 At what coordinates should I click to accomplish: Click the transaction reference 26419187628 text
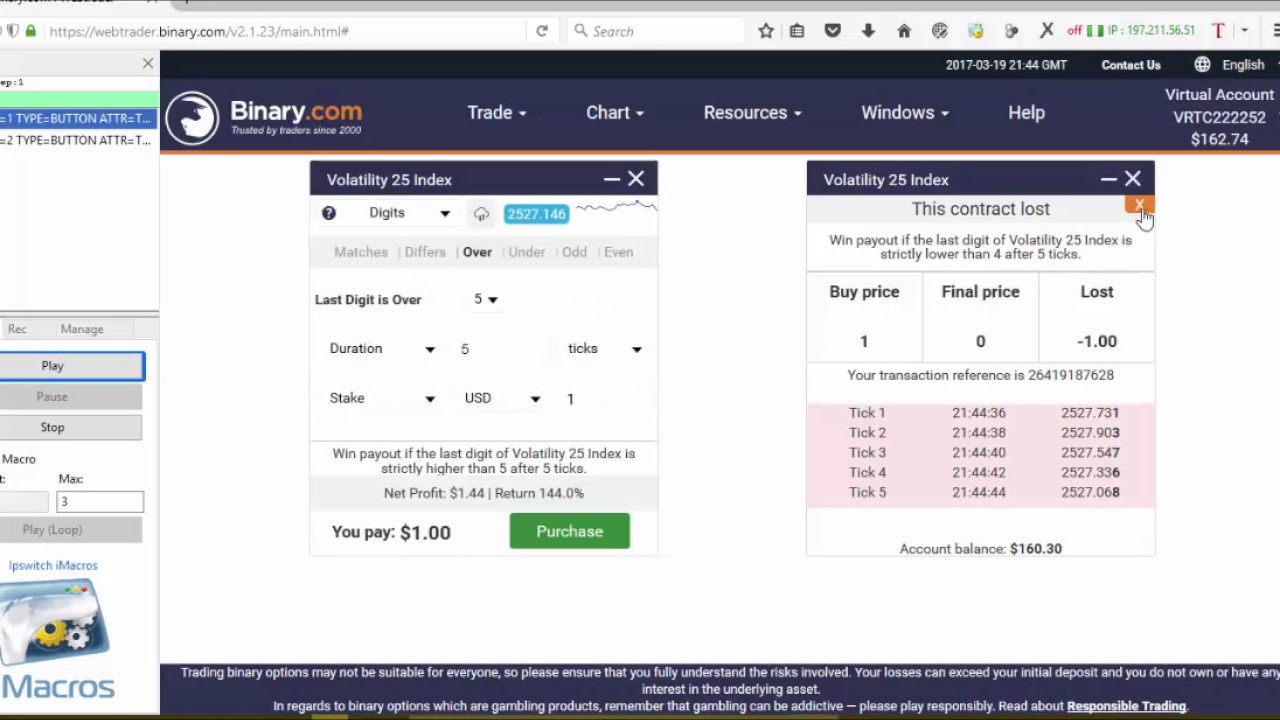[980, 375]
